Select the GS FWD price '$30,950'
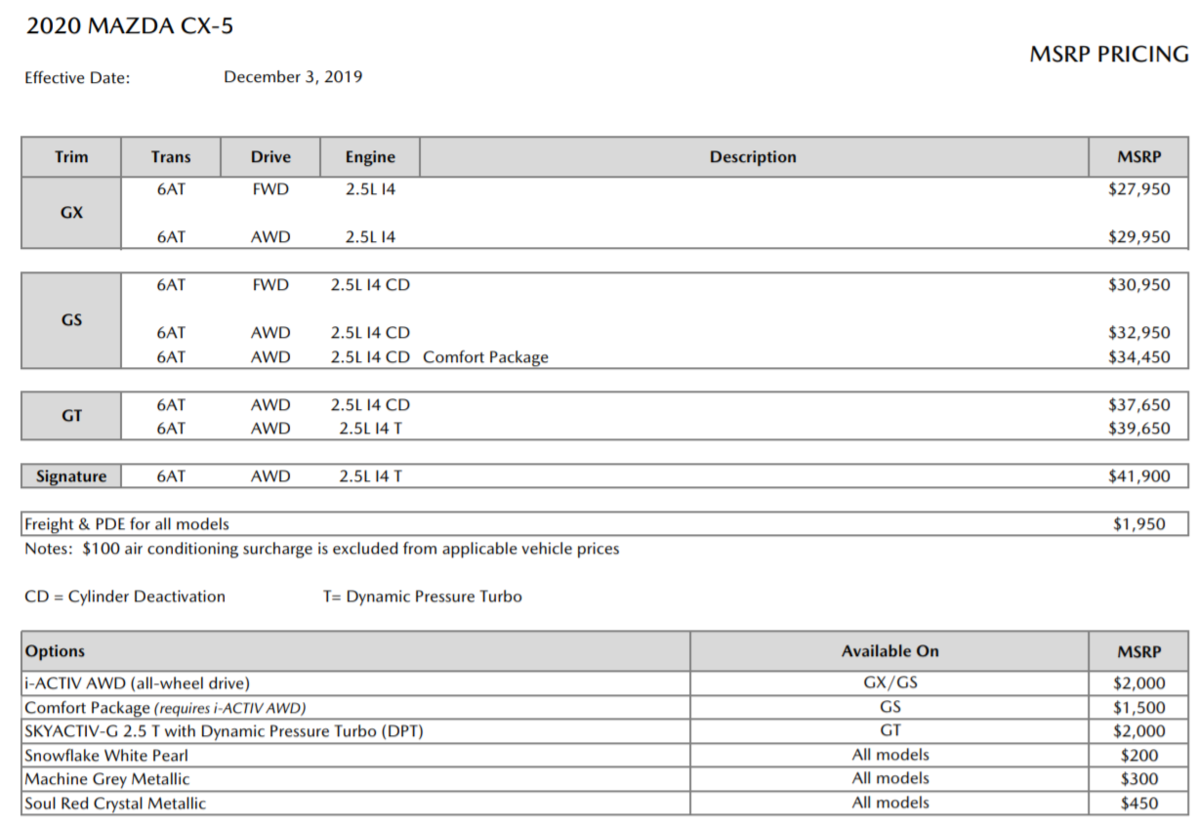This screenshot has width=1200, height=828. (x=1139, y=285)
